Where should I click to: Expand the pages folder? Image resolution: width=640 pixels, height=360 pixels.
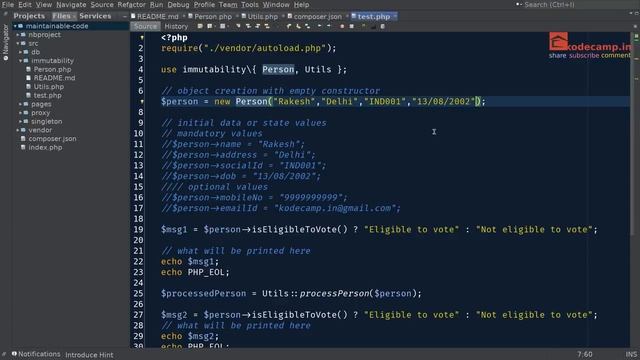(x=20, y=104)
